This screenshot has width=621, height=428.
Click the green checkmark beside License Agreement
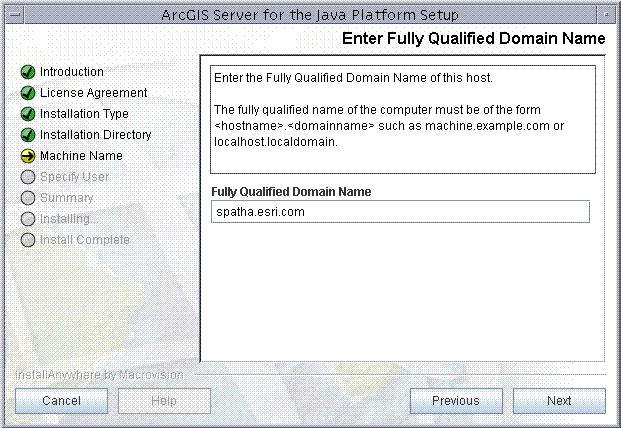coord(28,93)
